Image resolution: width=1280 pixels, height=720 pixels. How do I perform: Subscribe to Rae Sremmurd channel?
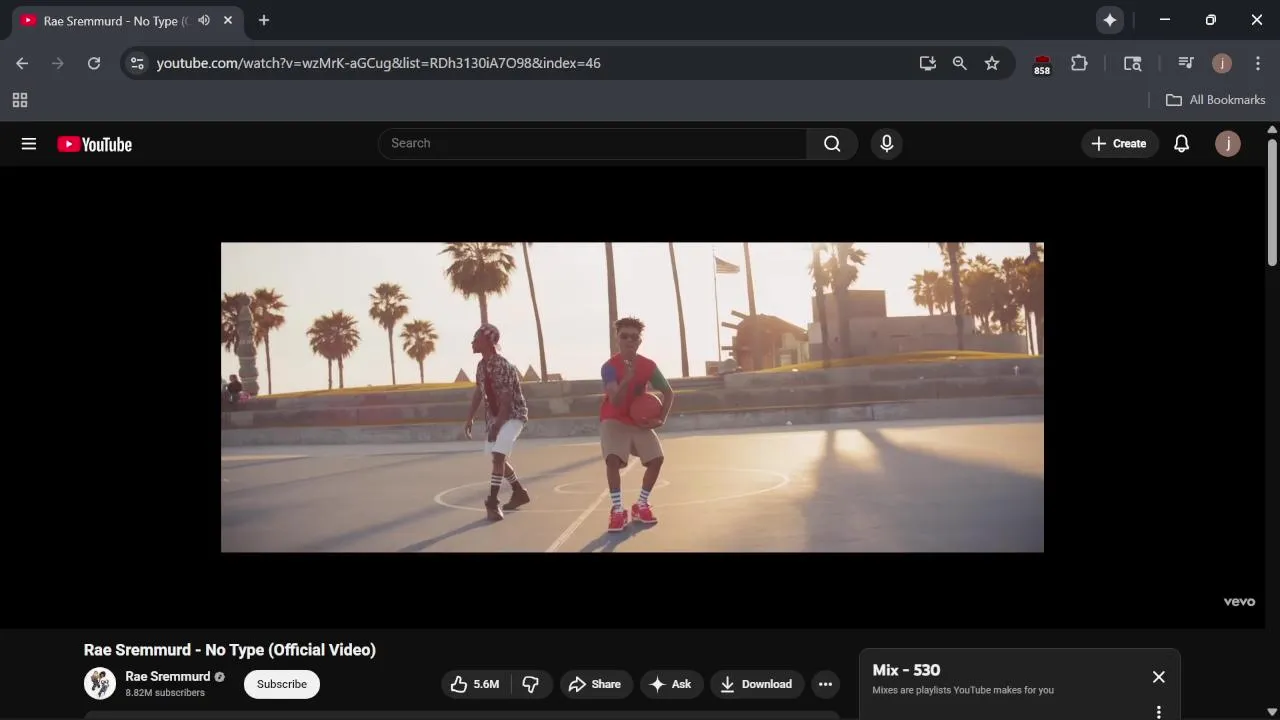coord(282,684)
